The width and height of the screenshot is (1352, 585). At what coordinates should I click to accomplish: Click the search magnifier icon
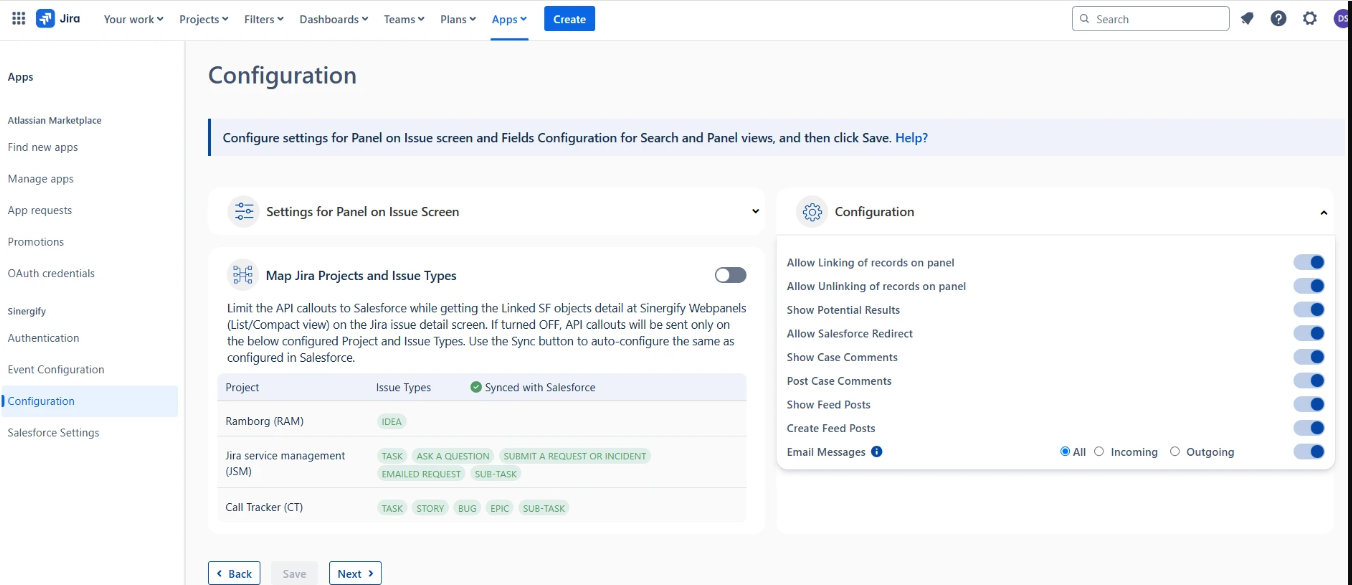(x=1085, y=19)
